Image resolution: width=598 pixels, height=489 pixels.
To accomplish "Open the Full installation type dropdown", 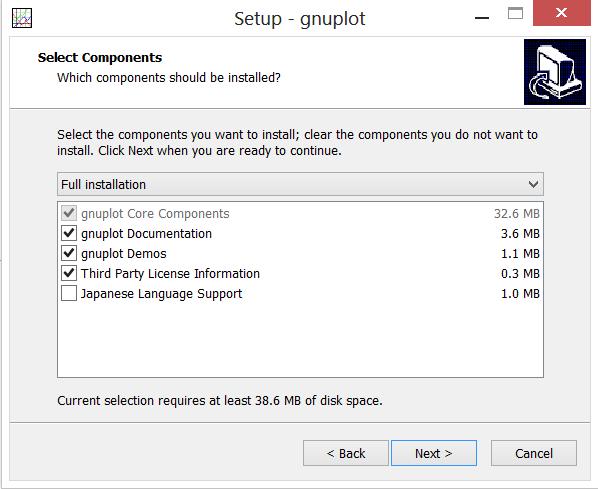I will [300, 184].
